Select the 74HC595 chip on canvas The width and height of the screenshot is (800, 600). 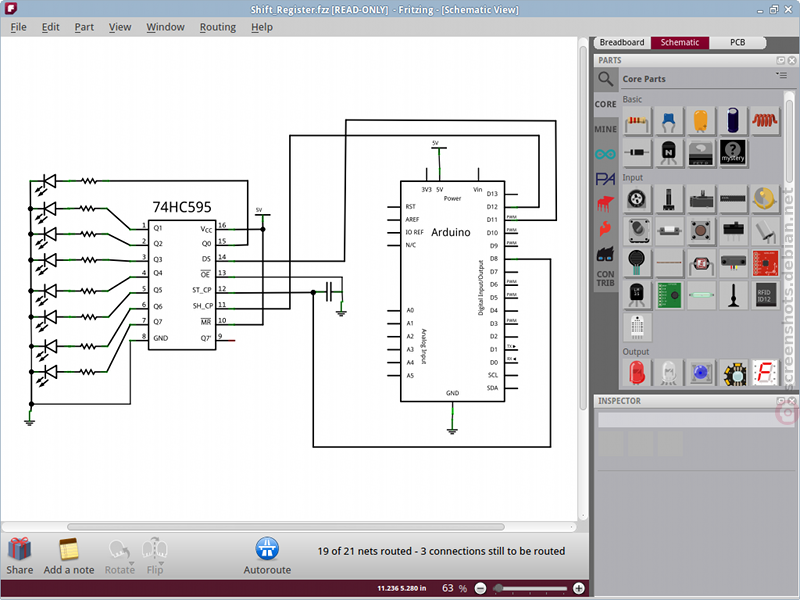pos(182,285)
